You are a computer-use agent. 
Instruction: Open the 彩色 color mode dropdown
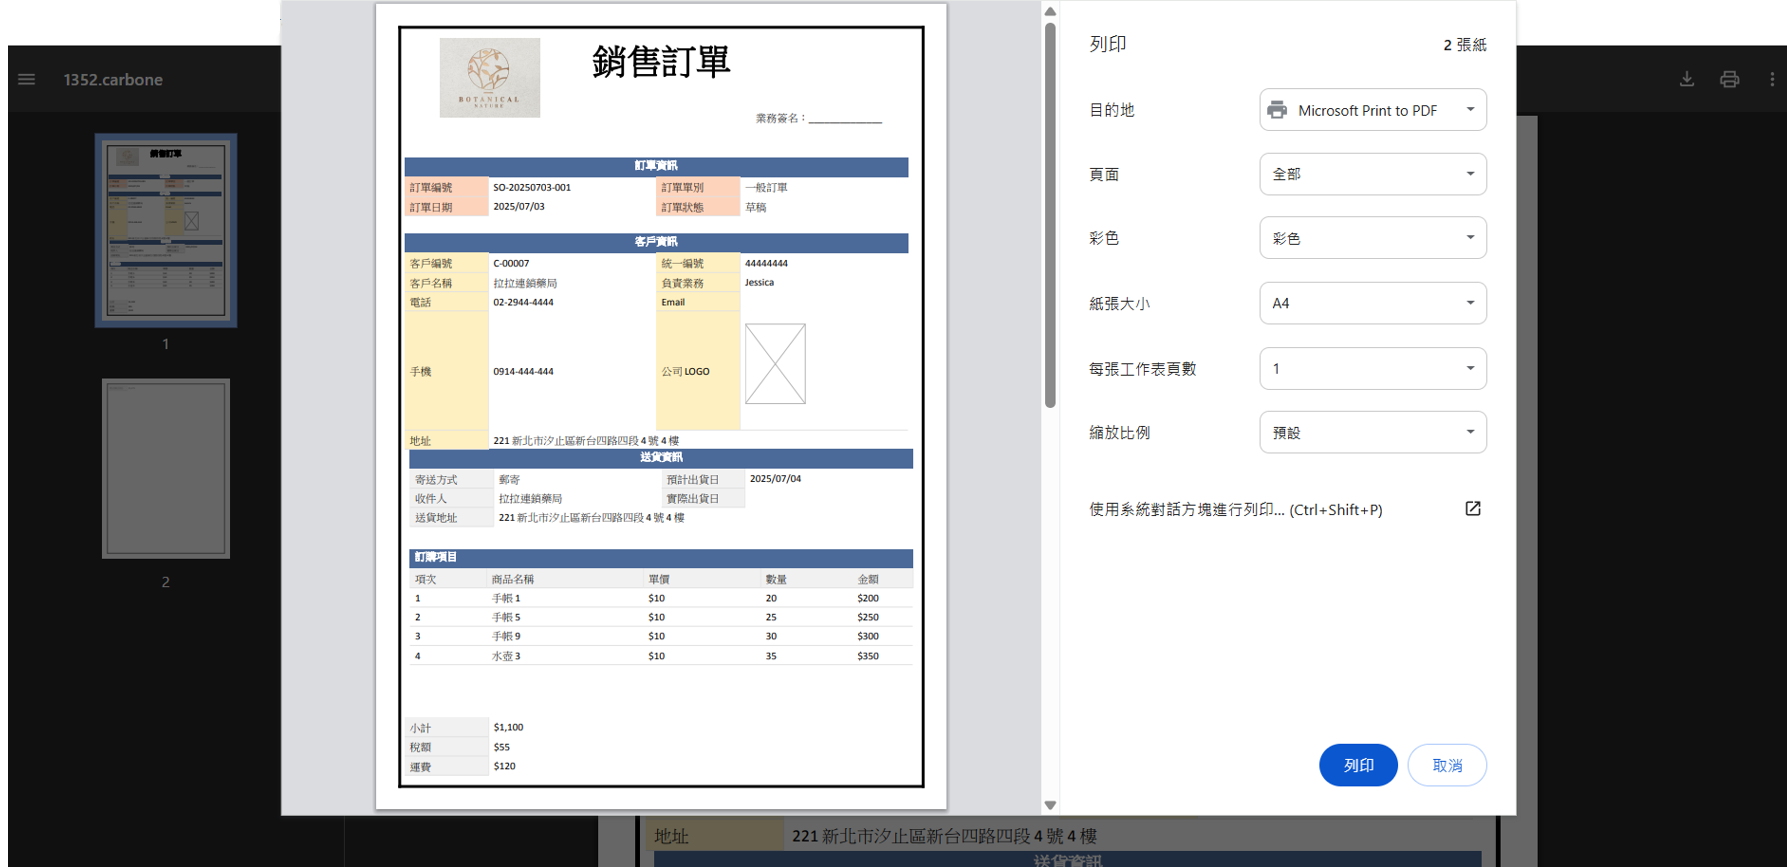[1372, 238]
